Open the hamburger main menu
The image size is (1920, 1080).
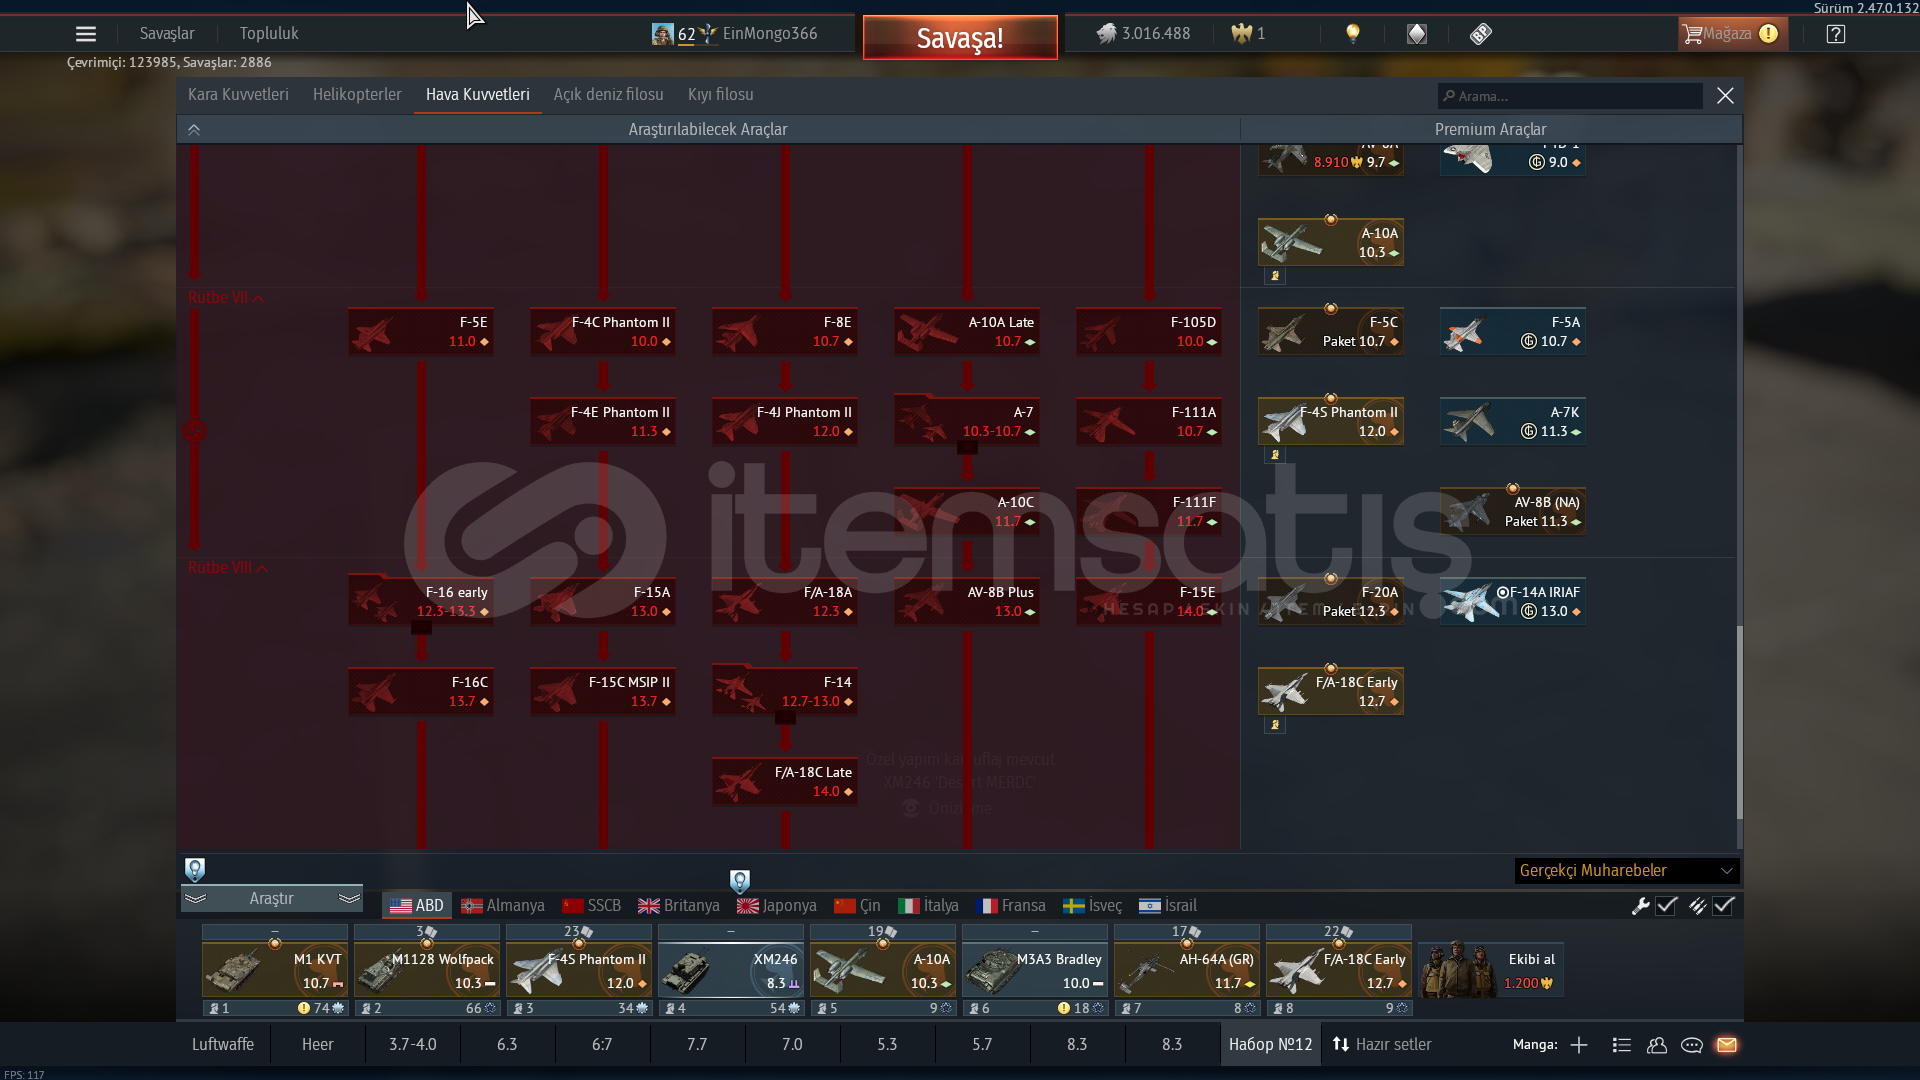coord(86,34)
